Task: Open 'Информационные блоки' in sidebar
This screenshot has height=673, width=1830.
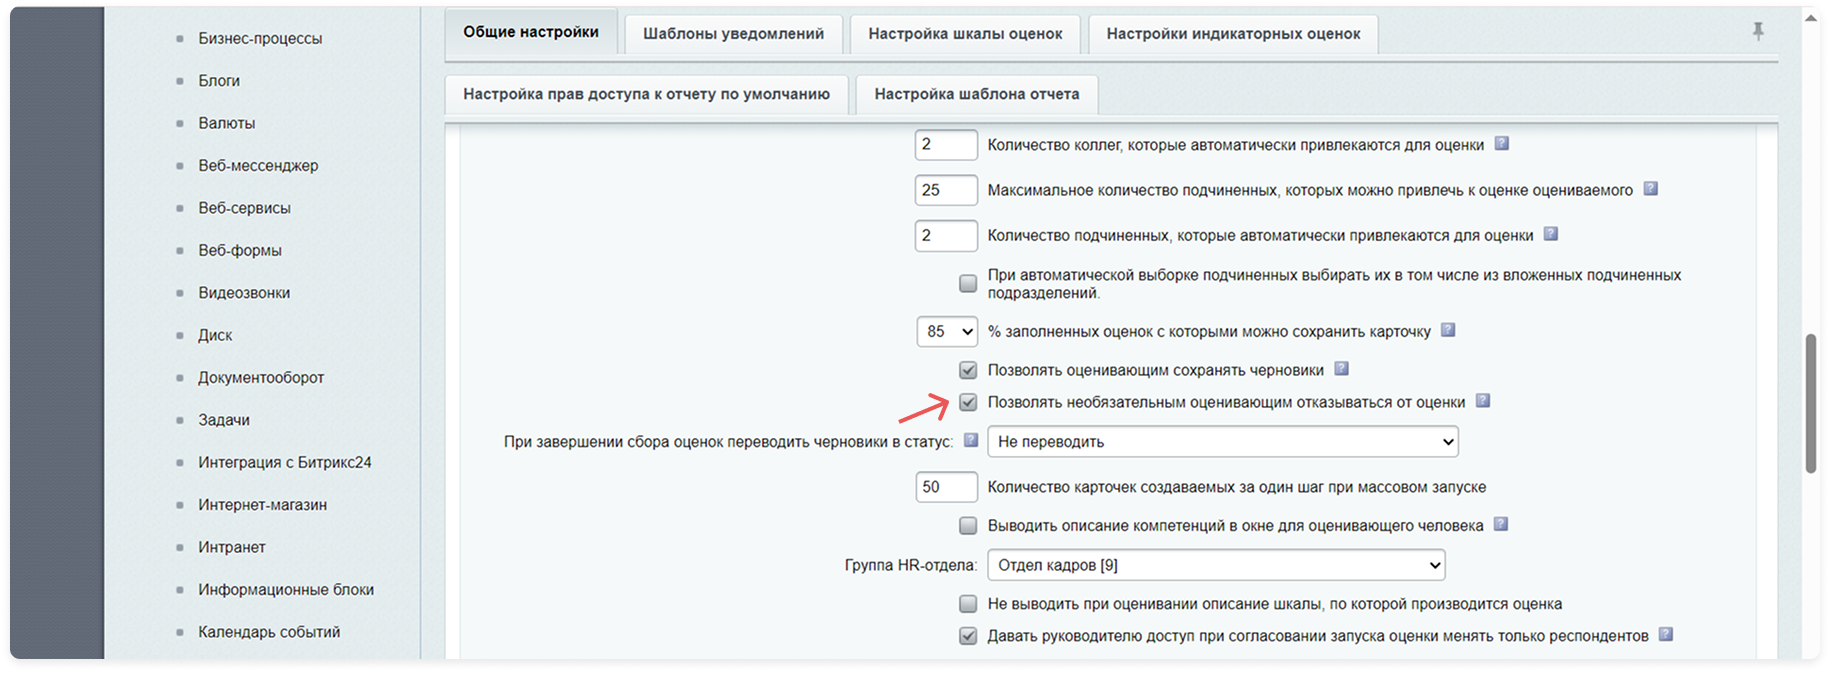Action: [286, 589]
